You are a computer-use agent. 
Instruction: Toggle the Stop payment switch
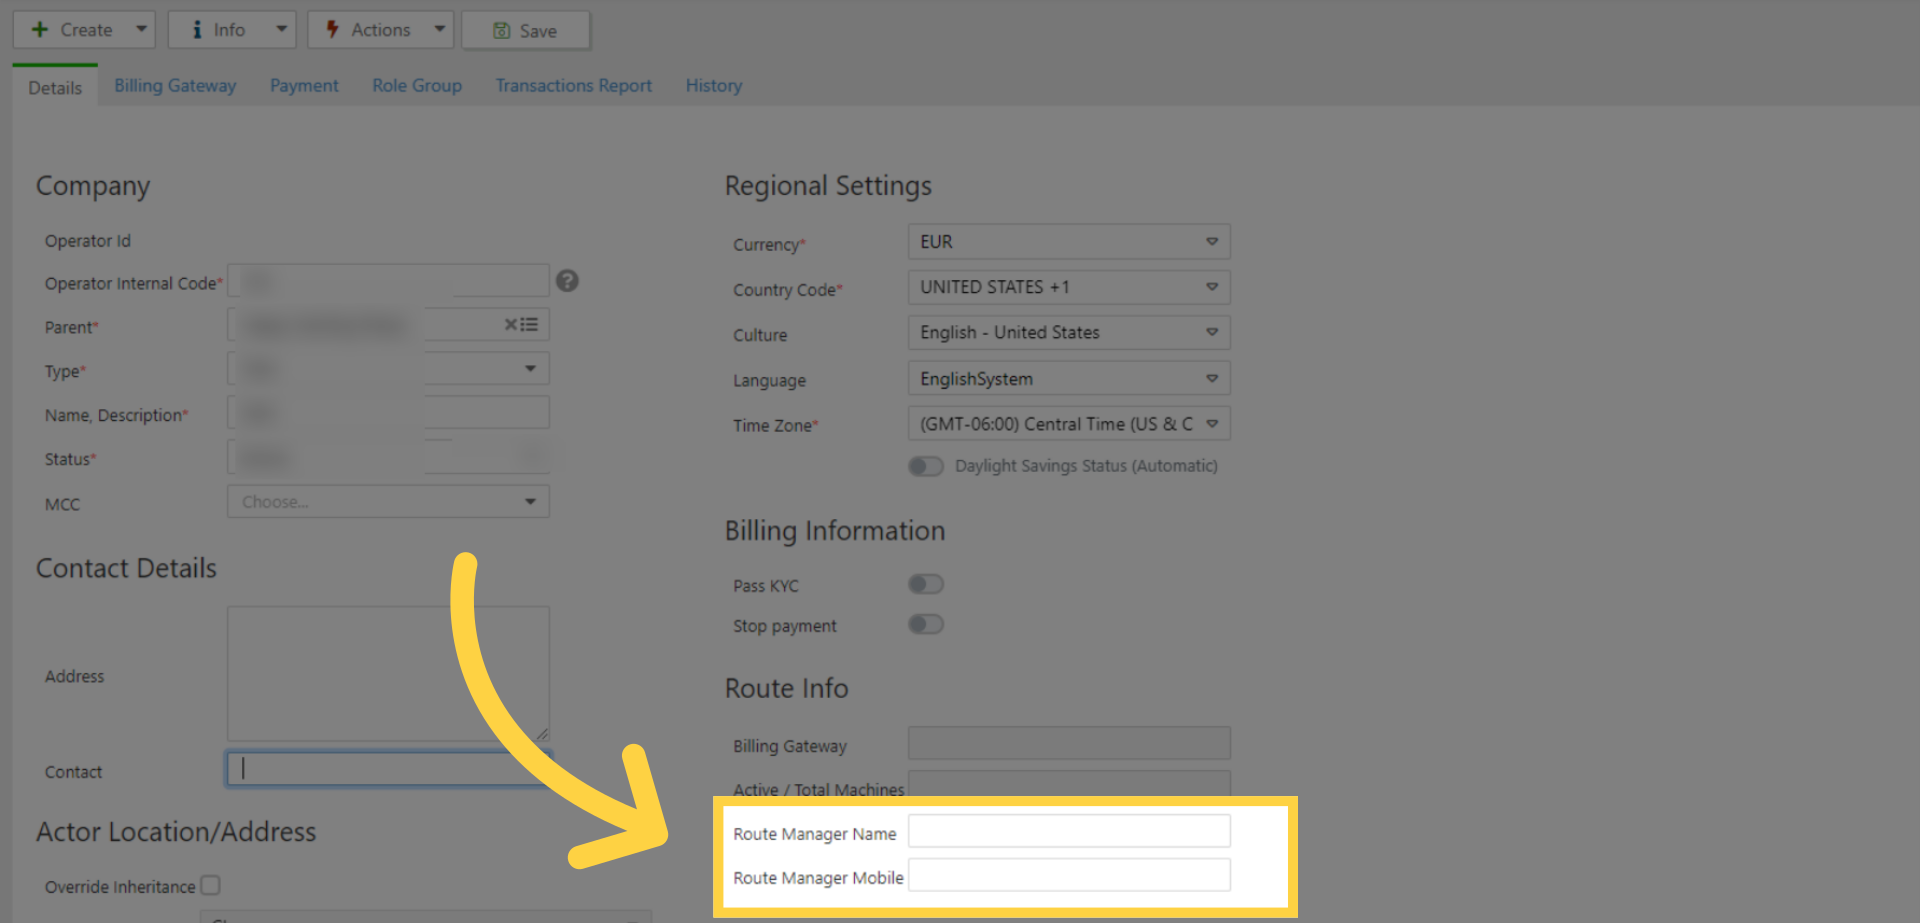926,624
